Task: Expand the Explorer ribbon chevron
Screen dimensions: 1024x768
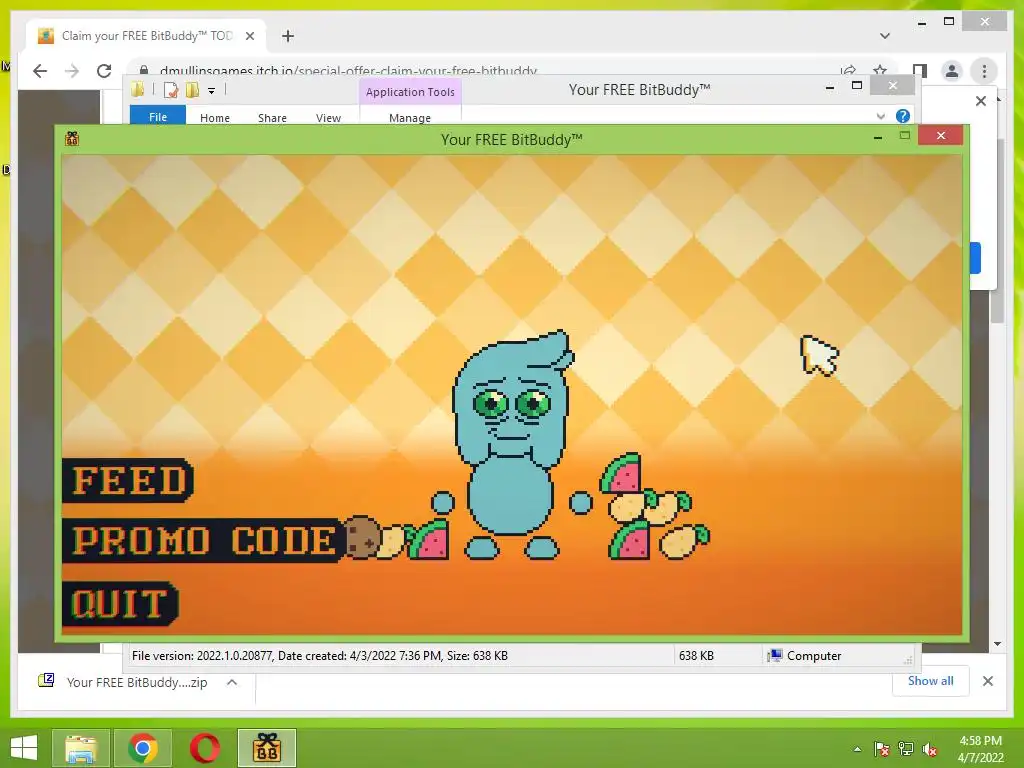Action: (880, 116)
